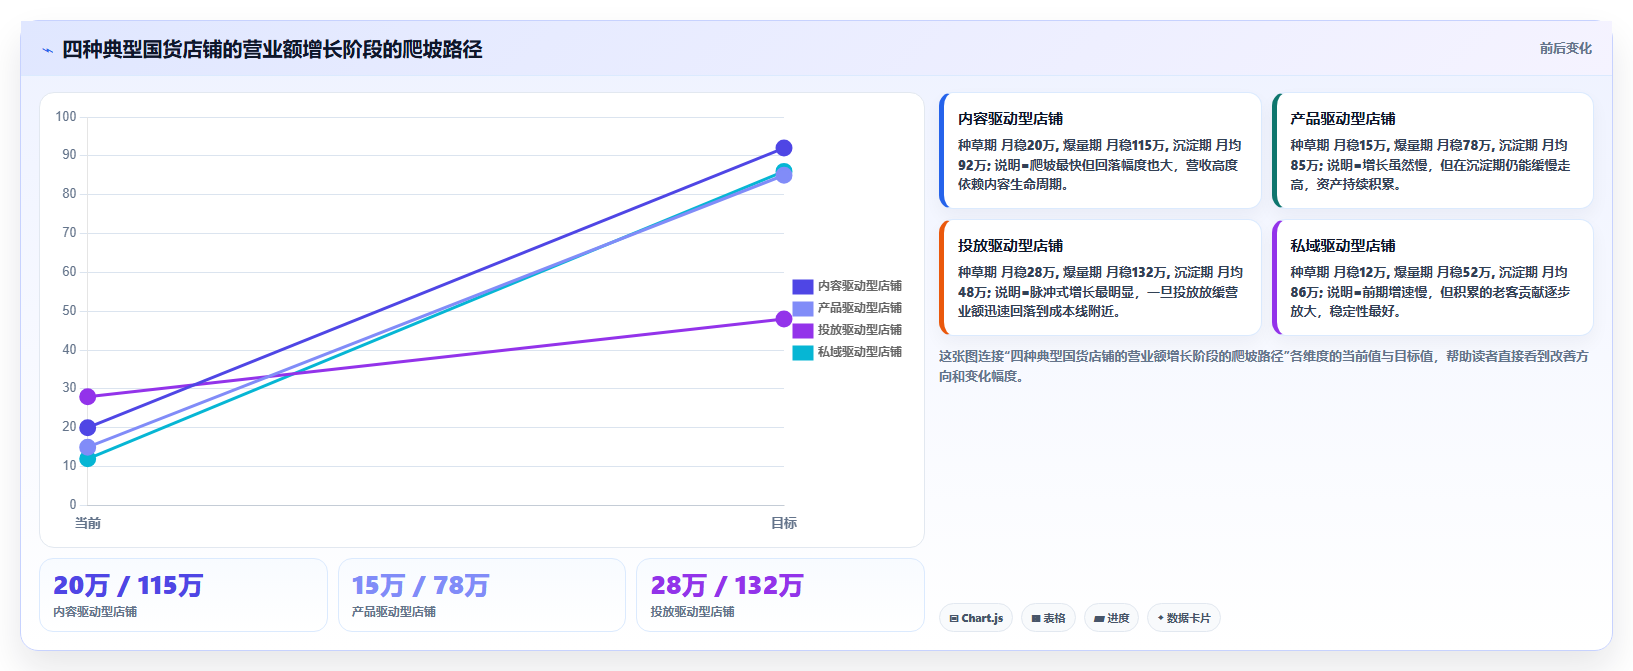The width and height of the screenshot is (1633, 671).
Task: Click the 100 y-axis tick label
Action: click(66, 117)
